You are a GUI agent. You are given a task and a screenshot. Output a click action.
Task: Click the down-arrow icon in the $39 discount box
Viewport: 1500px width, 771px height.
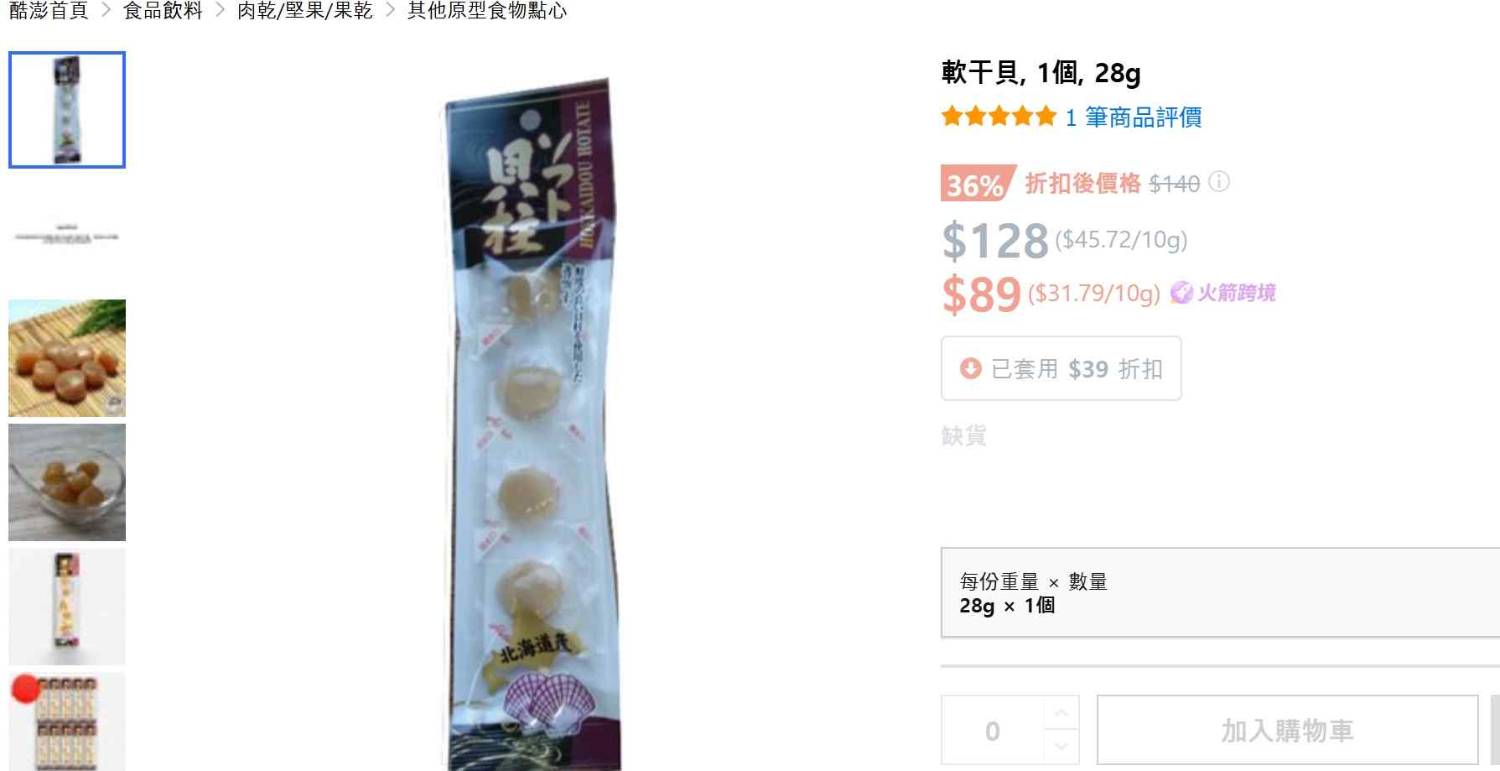tap(970, 369)
